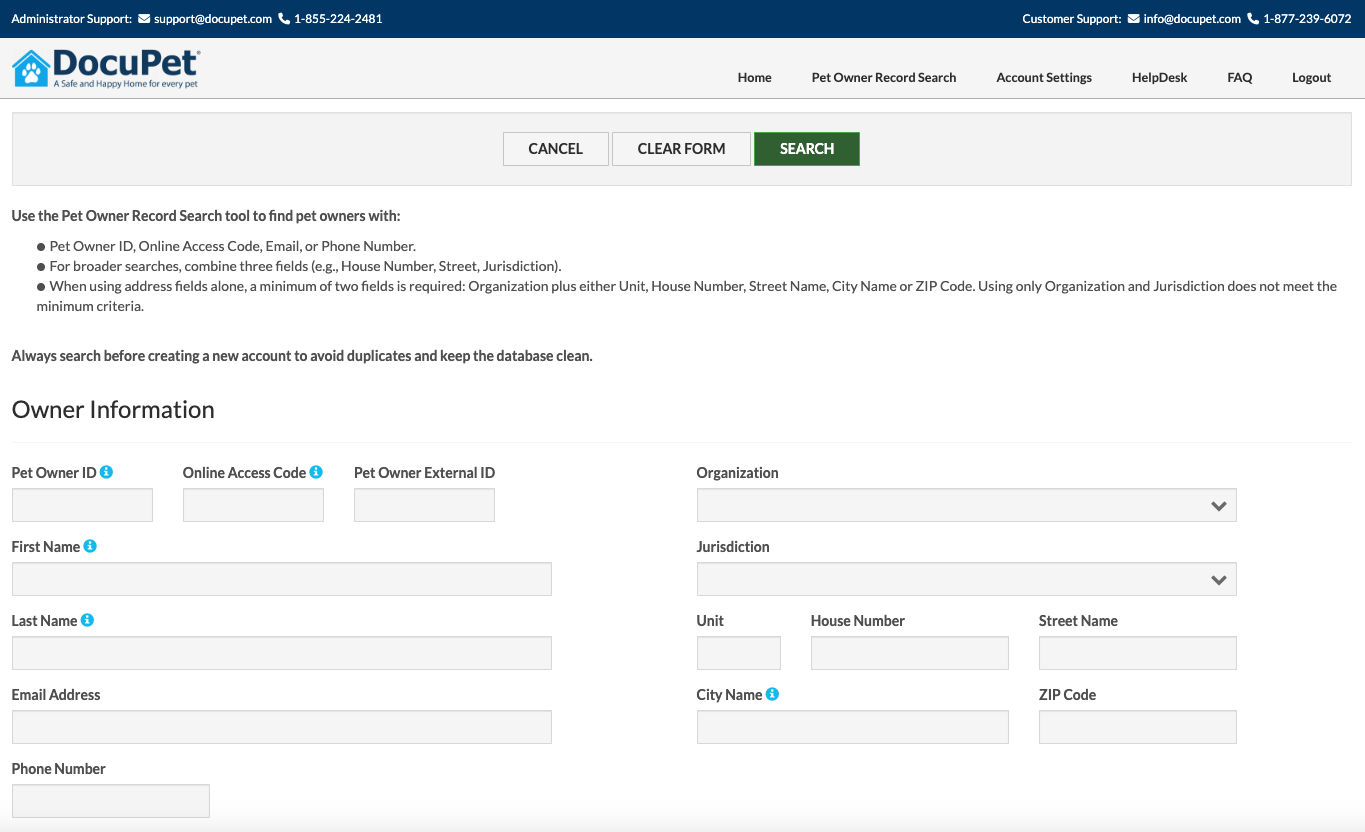1365x832 pixels.
Task: Click into the ZIP Code field
Action: [1138, 727]
